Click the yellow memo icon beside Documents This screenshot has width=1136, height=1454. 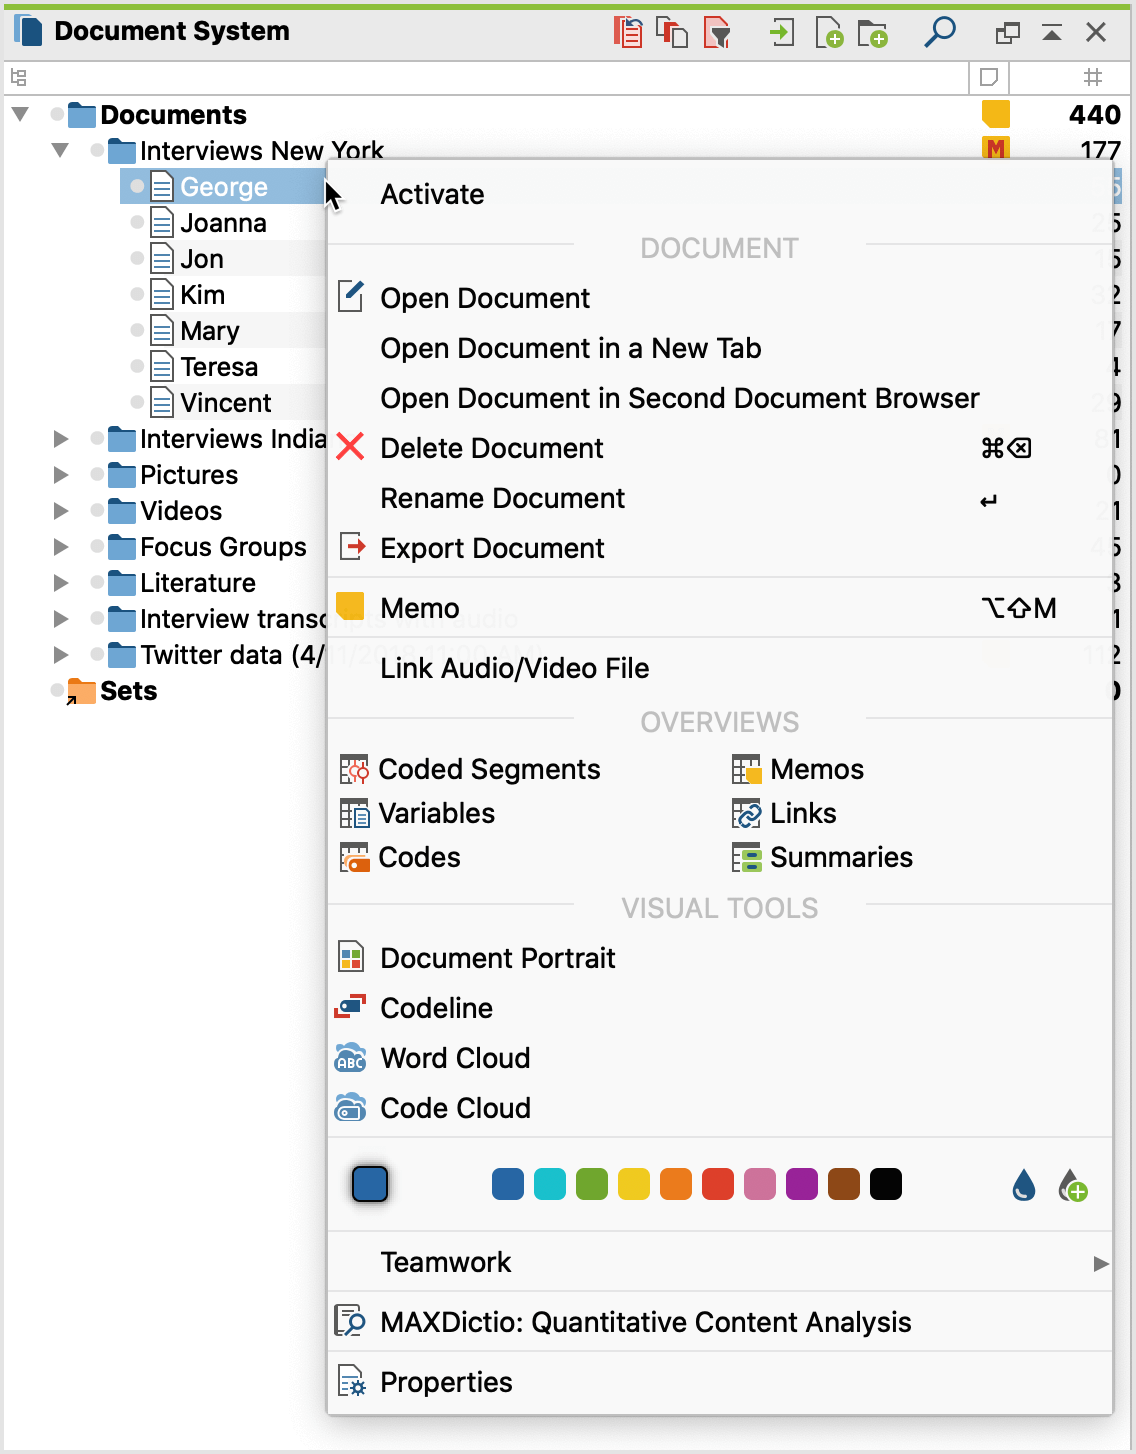(995, 114)
